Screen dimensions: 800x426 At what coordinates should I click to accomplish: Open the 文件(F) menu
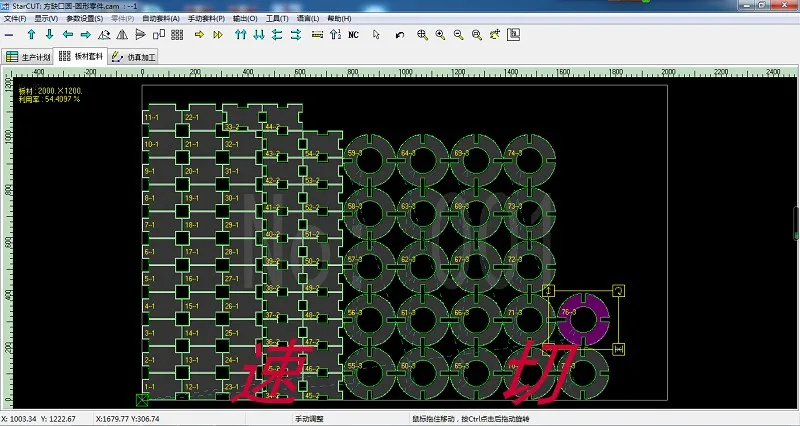(15, 18)
